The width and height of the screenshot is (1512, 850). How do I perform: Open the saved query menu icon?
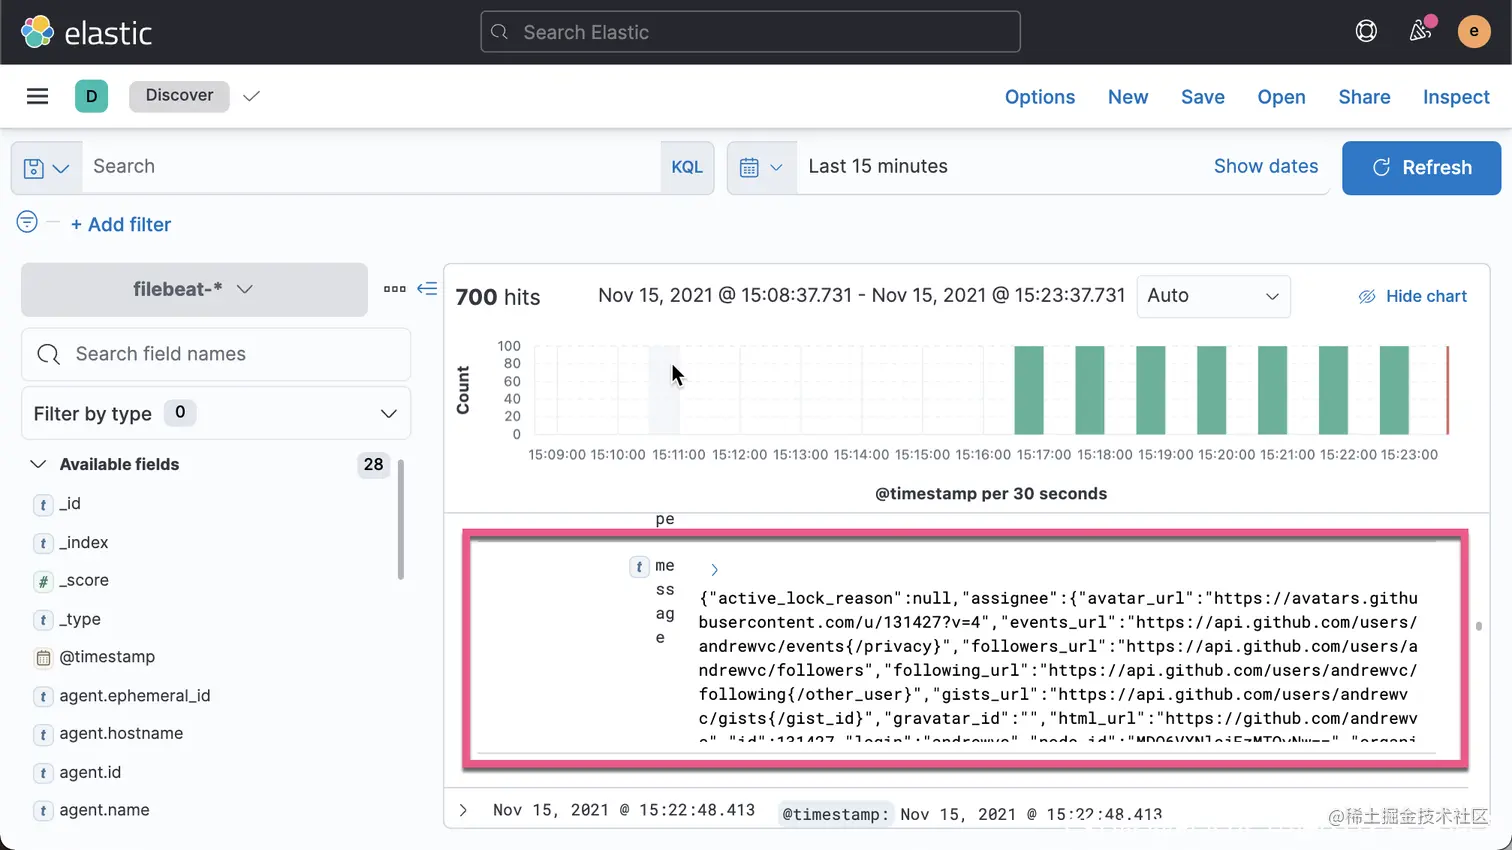click(46, 168)
